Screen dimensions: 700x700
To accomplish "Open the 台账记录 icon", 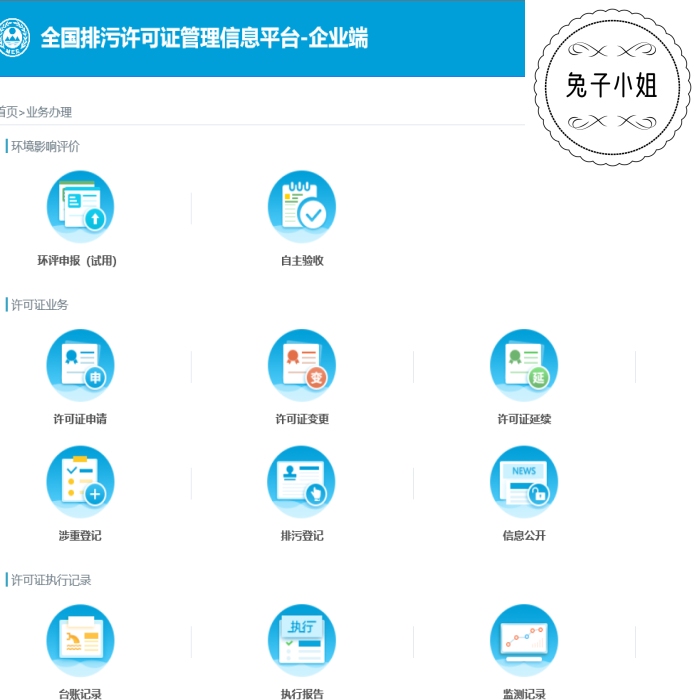I will (80, 641).
